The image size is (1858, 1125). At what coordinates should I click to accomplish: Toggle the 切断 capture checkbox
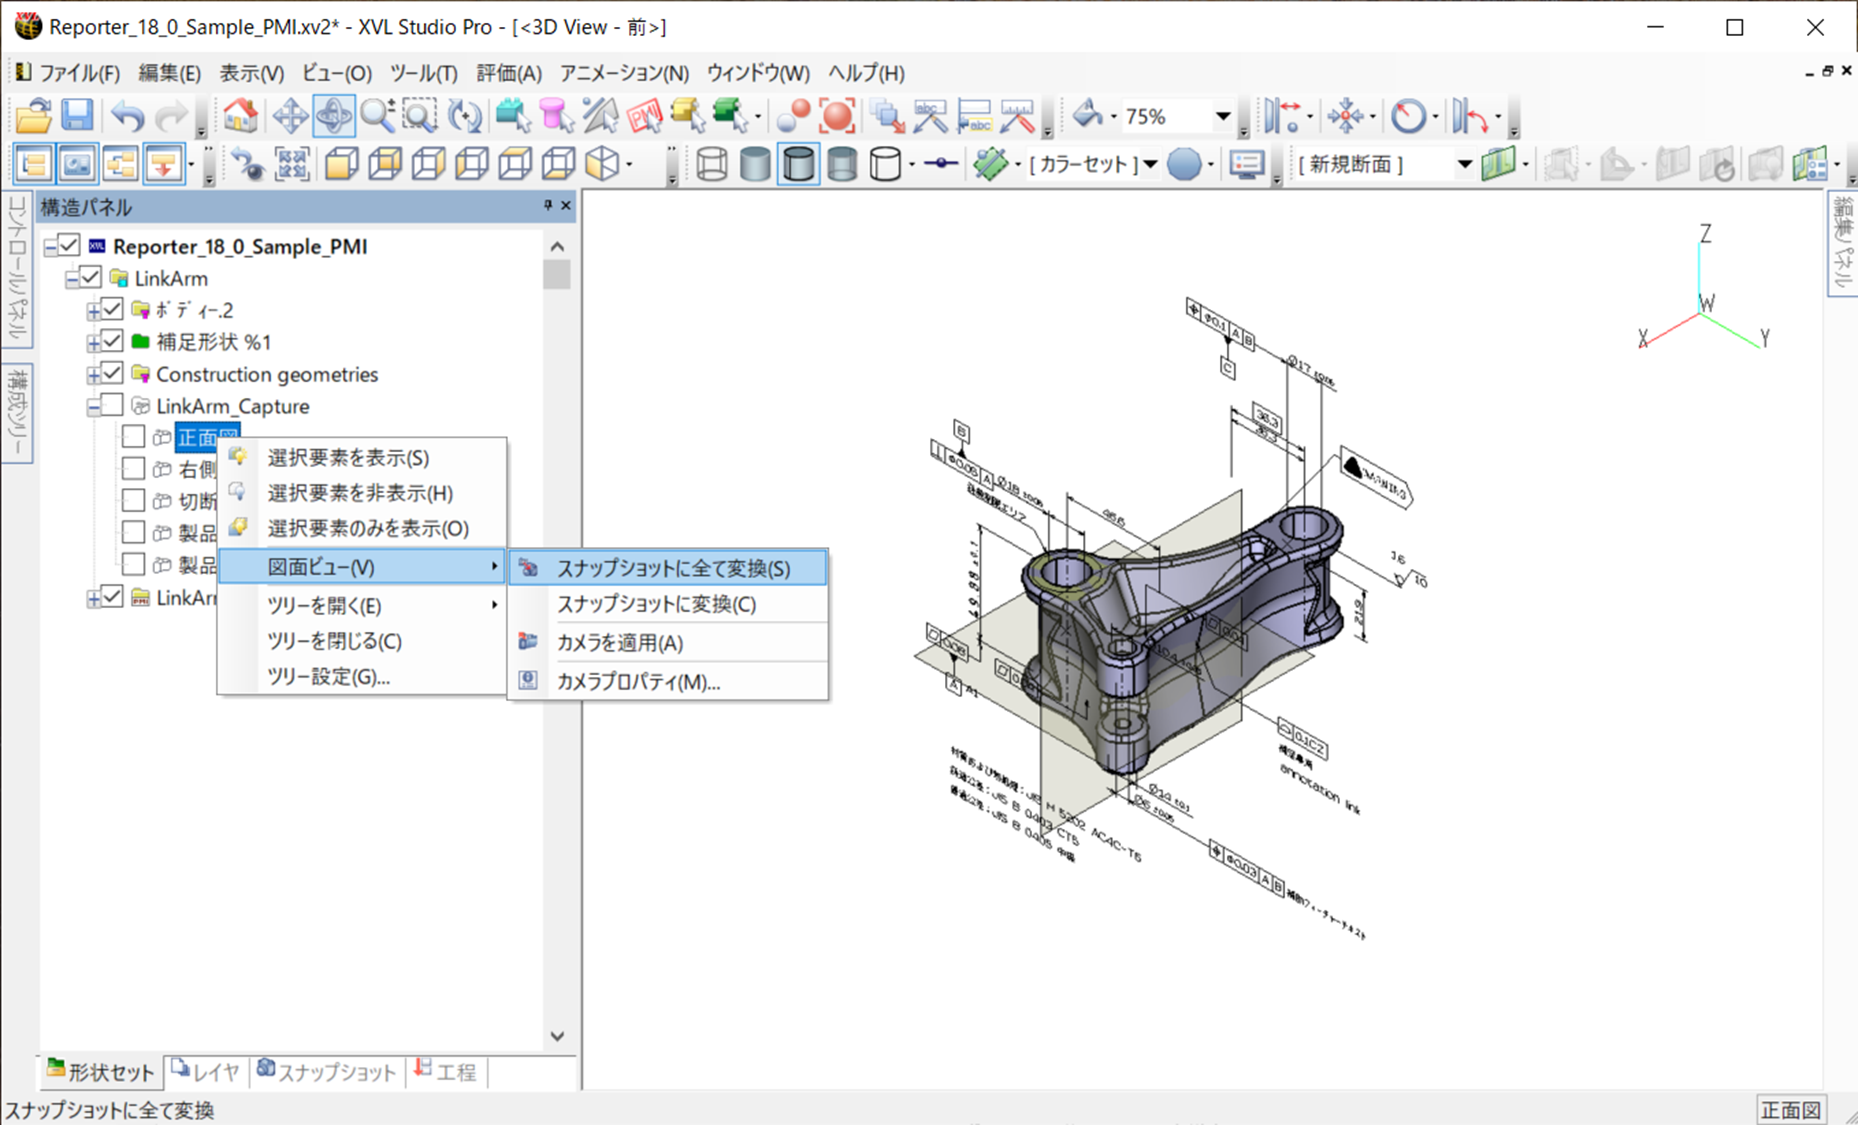click(x=133, y=500)
